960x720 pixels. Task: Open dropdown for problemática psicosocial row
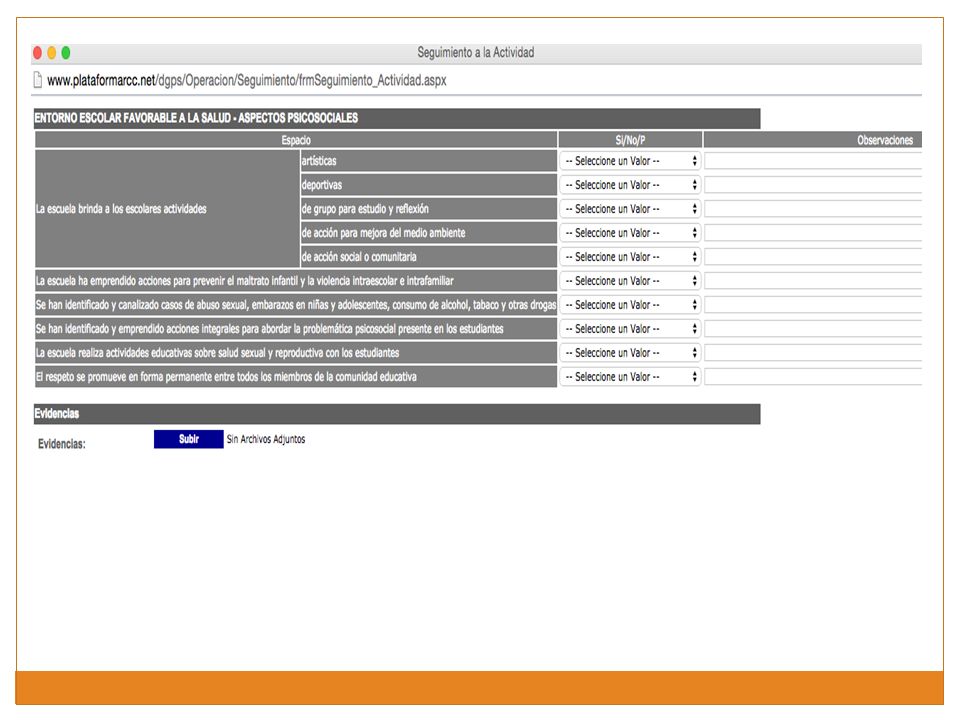tap(630, 329)
